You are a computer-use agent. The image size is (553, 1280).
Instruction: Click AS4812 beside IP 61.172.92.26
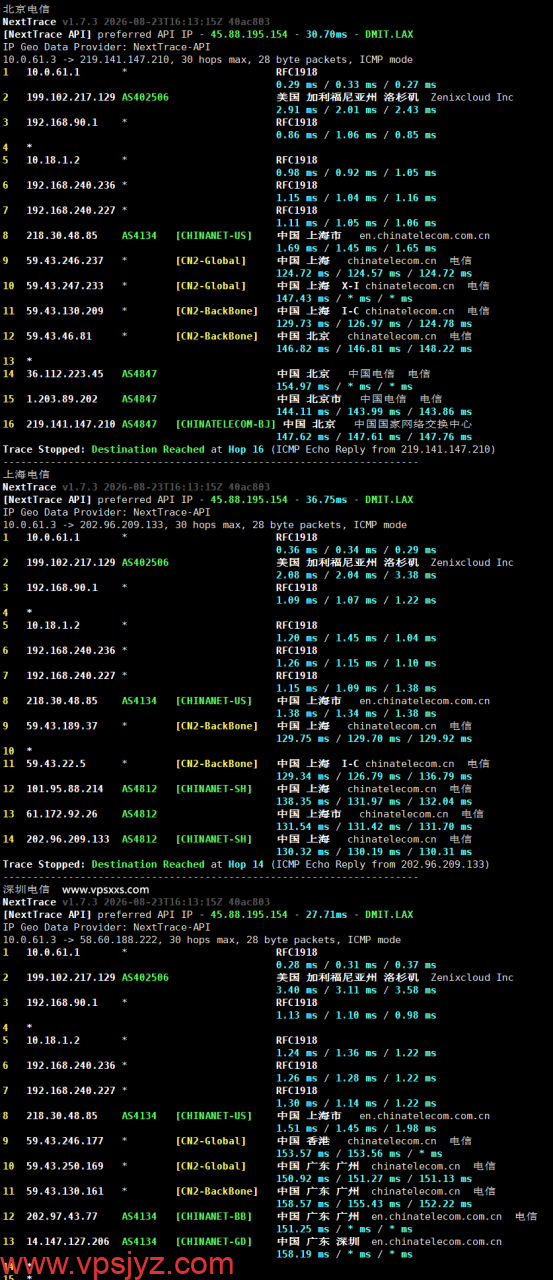pos(139,814)
